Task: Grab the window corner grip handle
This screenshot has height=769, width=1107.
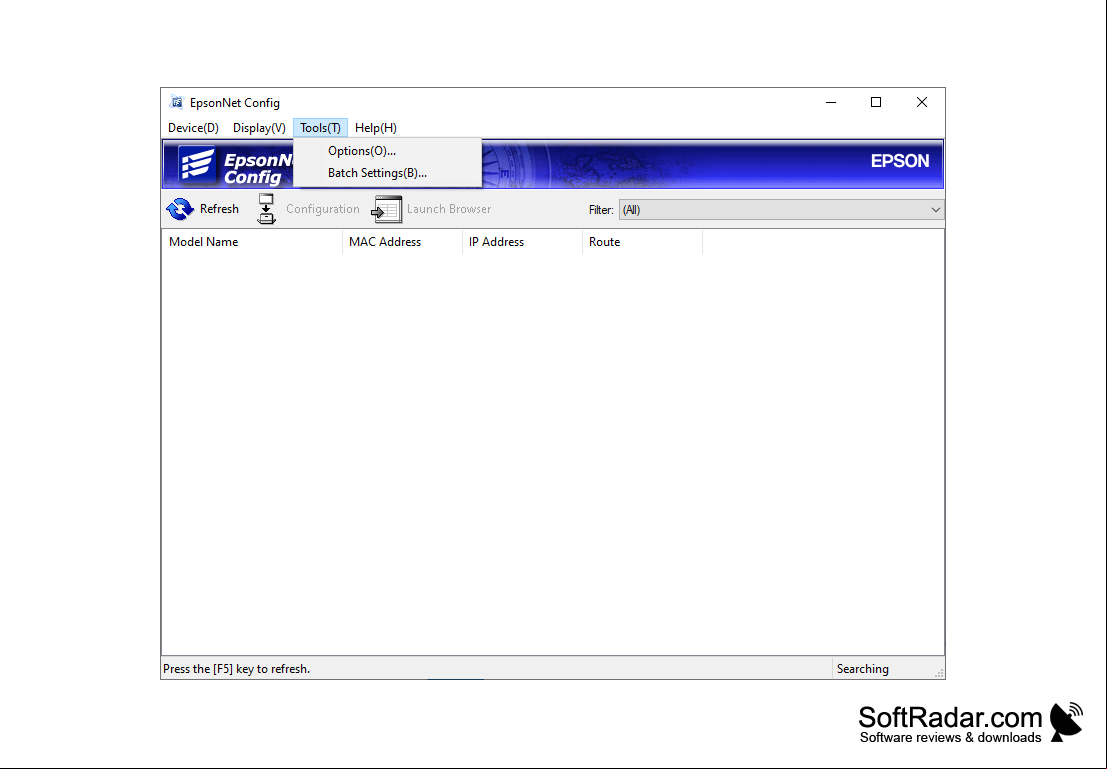Action: tap(939, 674)
